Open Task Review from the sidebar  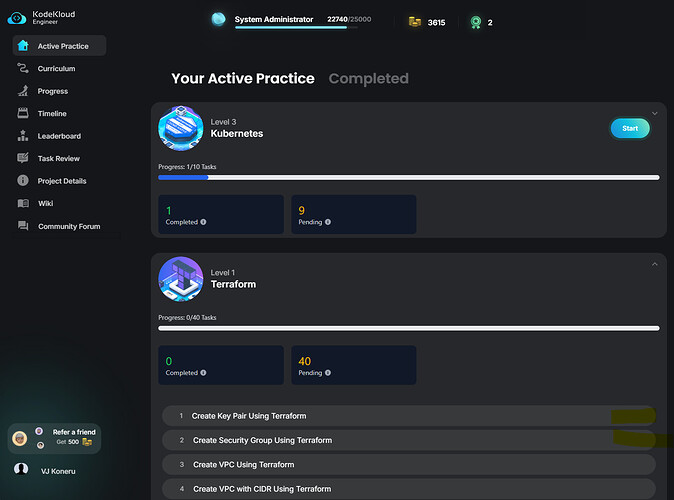(58, 158)
